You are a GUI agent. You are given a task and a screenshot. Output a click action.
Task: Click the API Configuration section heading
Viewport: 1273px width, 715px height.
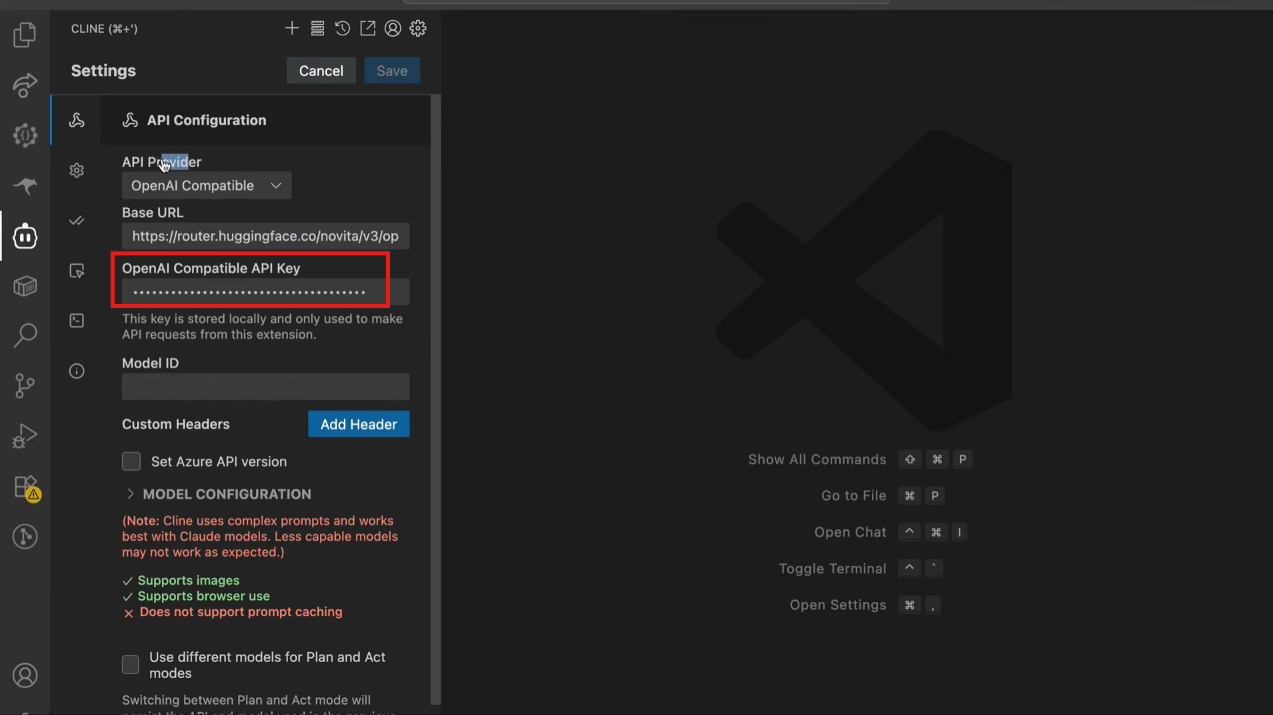click(x=207, y=120)
